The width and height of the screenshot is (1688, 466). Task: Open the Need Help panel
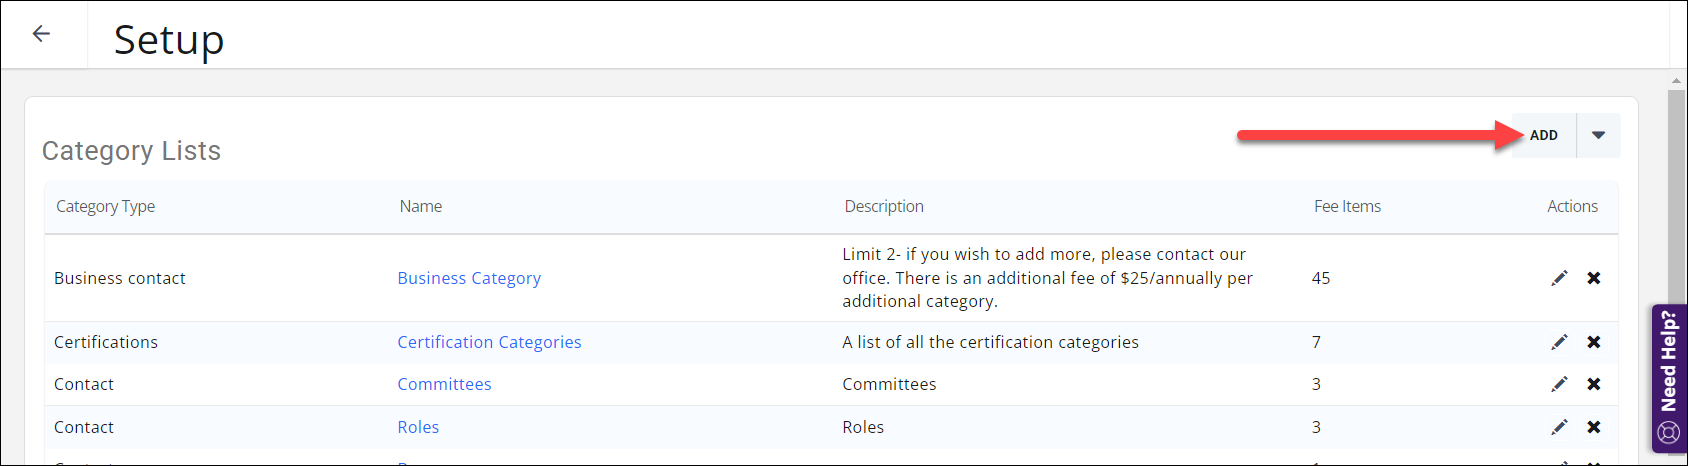1669,378
